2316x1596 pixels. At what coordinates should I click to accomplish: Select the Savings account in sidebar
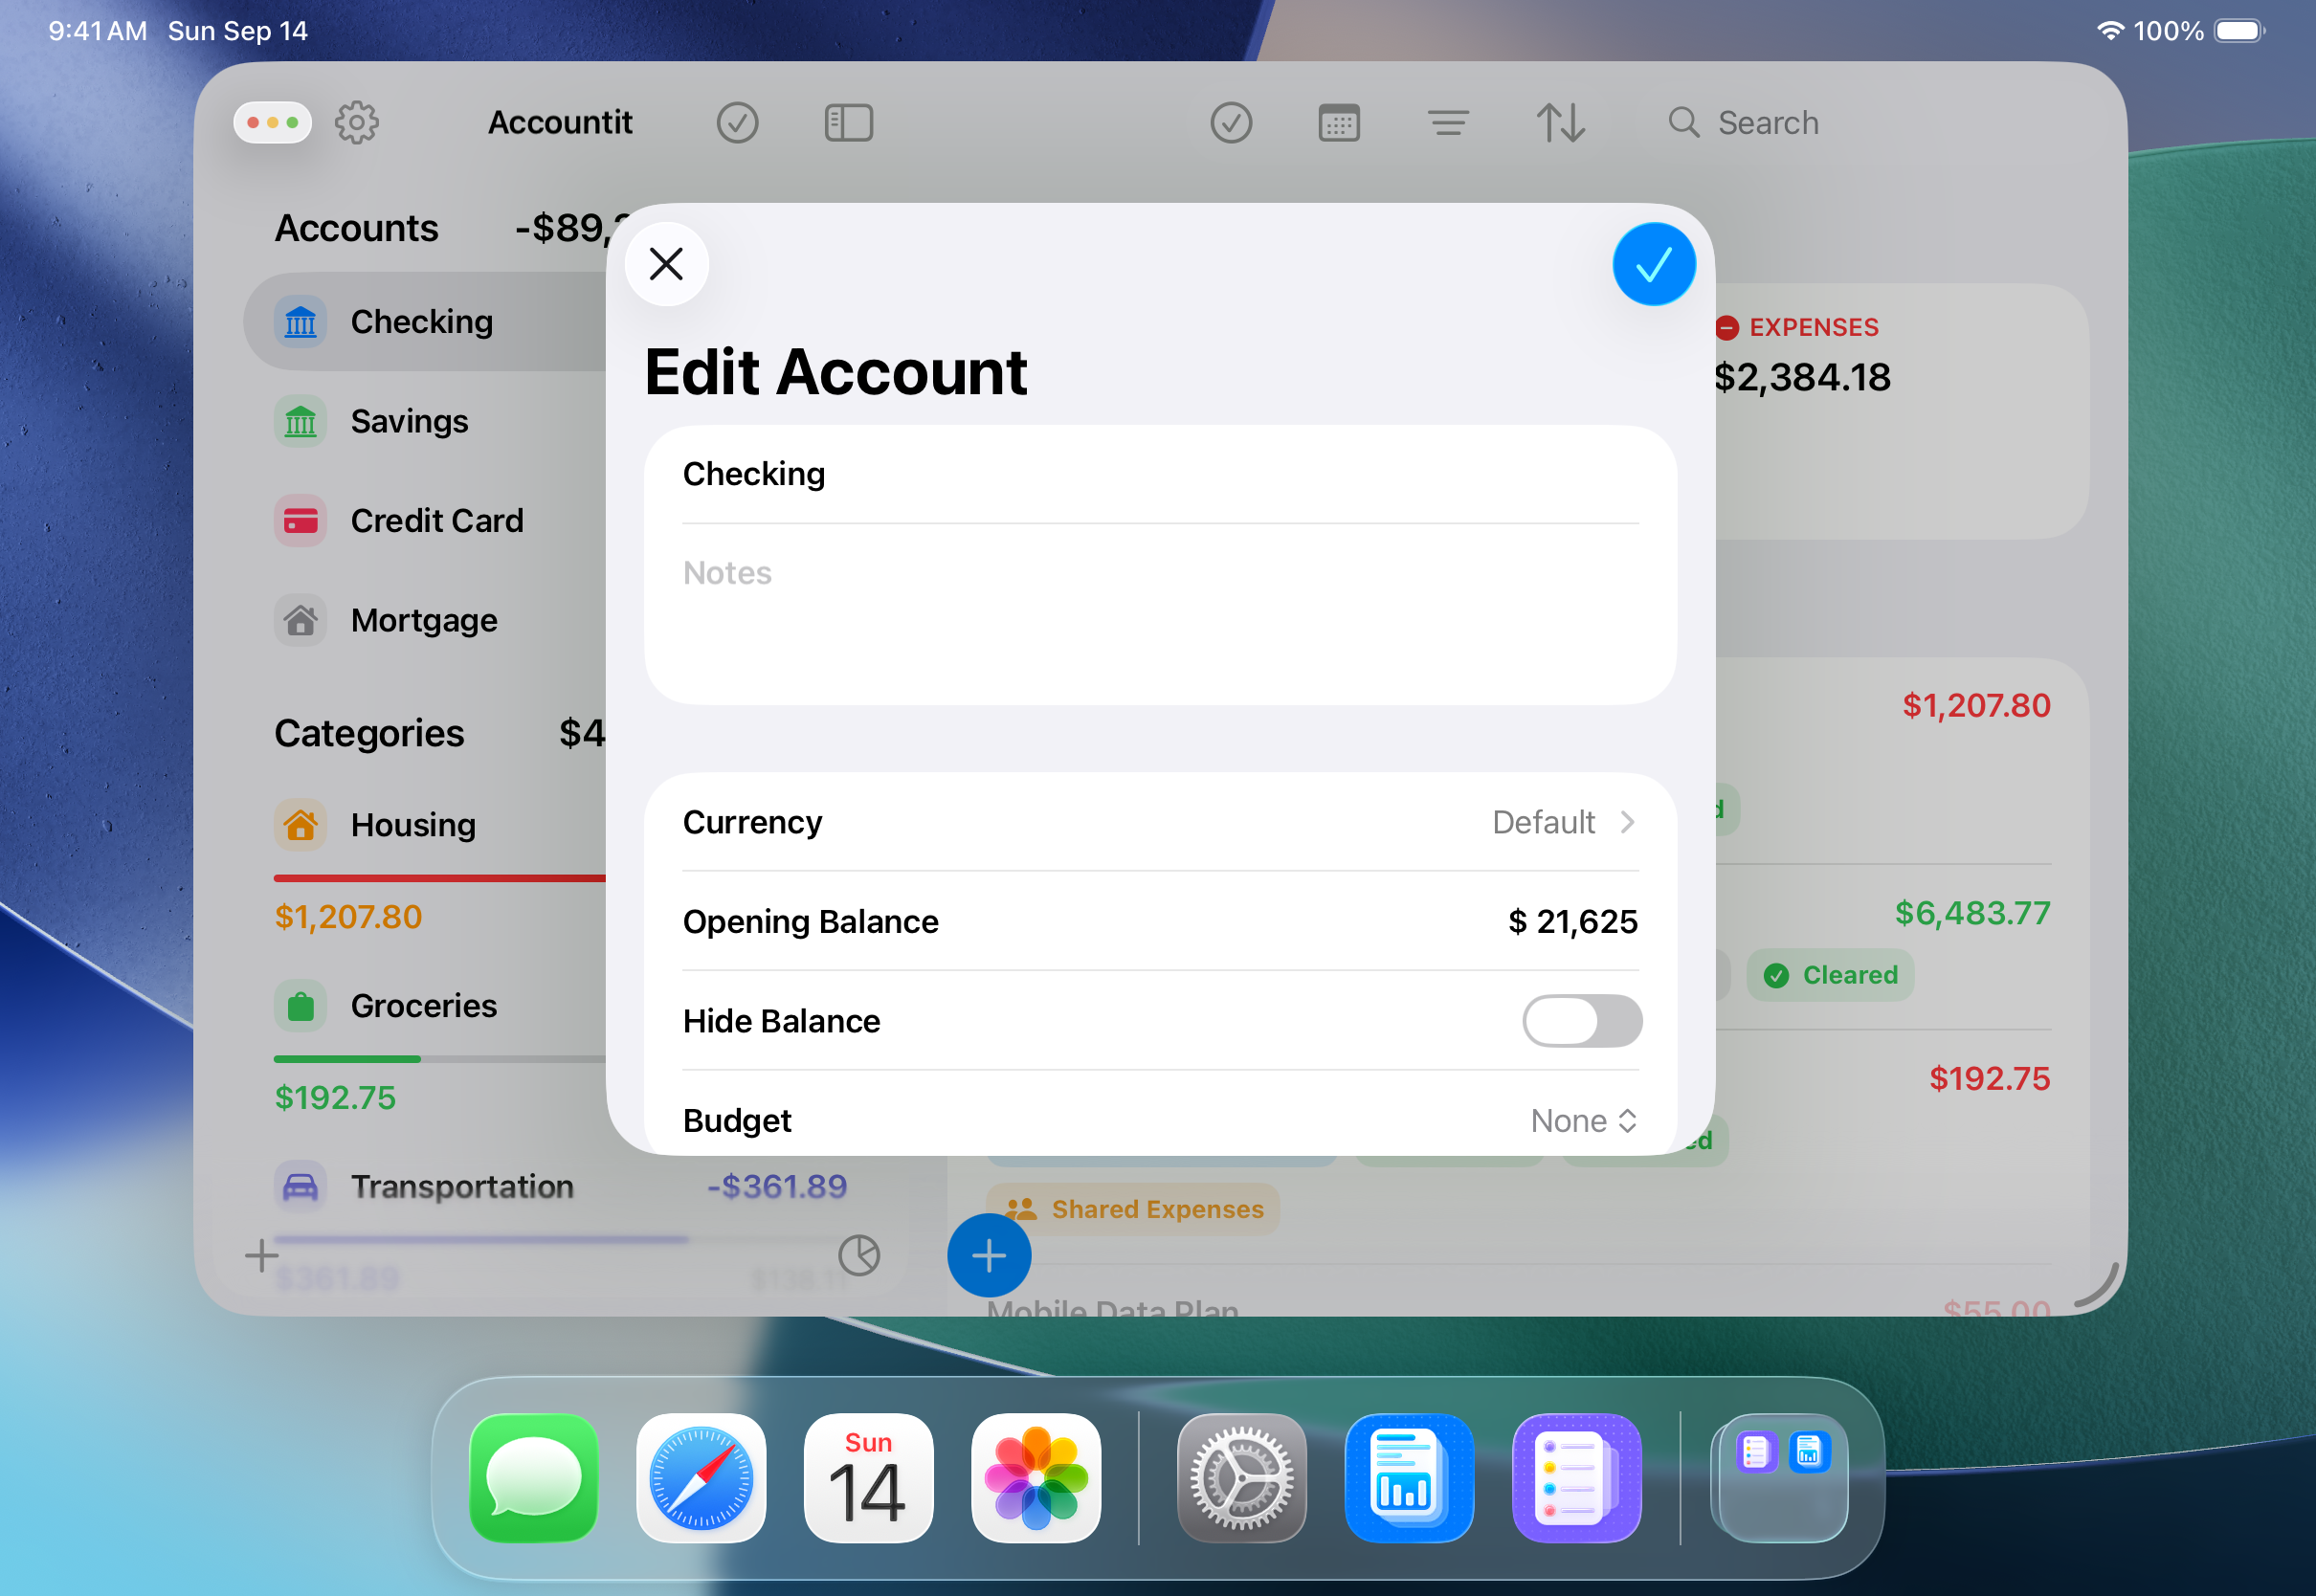click(409, 421)
